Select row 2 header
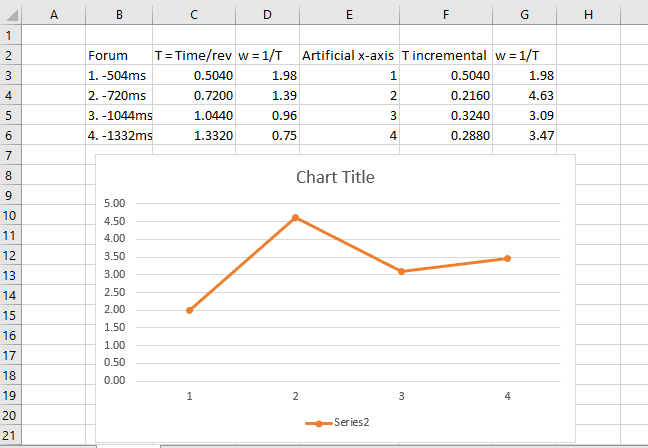Viewport: 648px width, 448px height. tap(9, 55)
